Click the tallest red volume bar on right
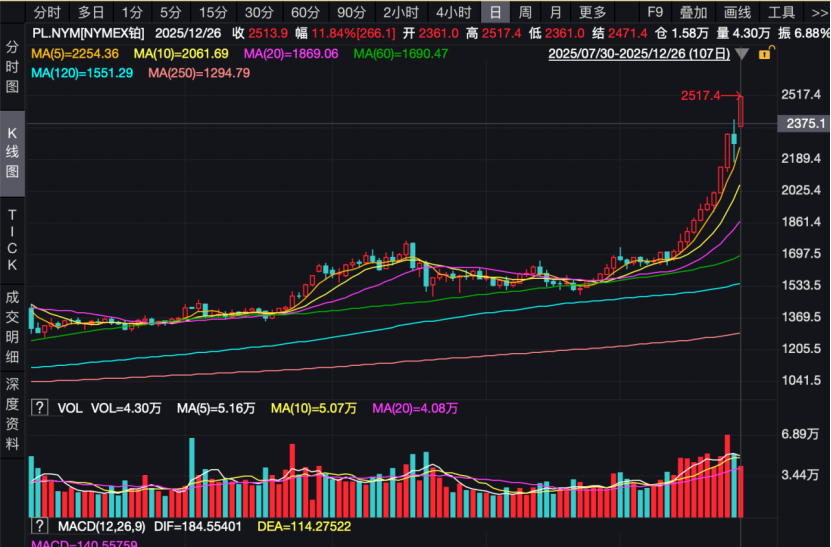The width and height of the screenshot is (831, 547). coord(728,476)
